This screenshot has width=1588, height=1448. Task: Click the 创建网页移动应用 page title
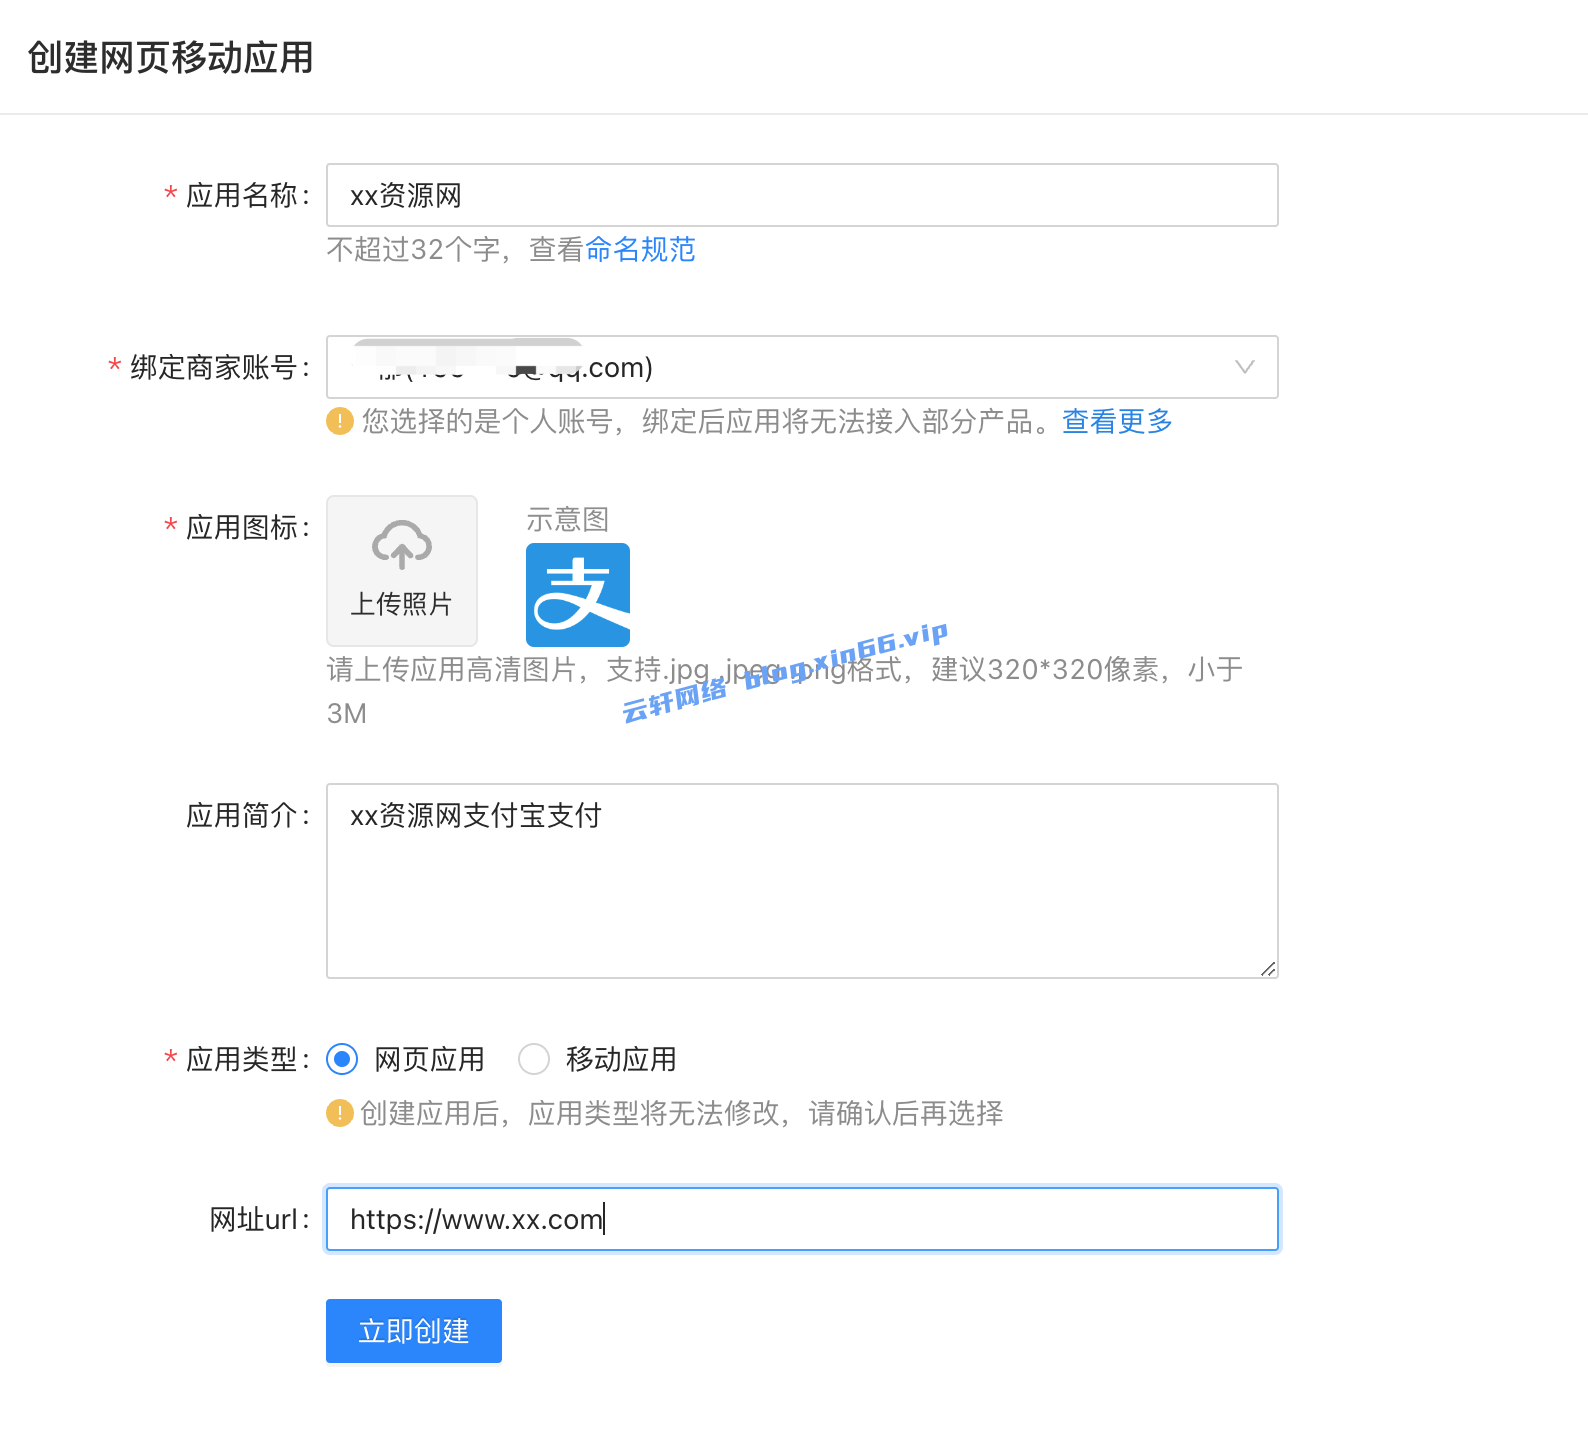tap(170, 58)
